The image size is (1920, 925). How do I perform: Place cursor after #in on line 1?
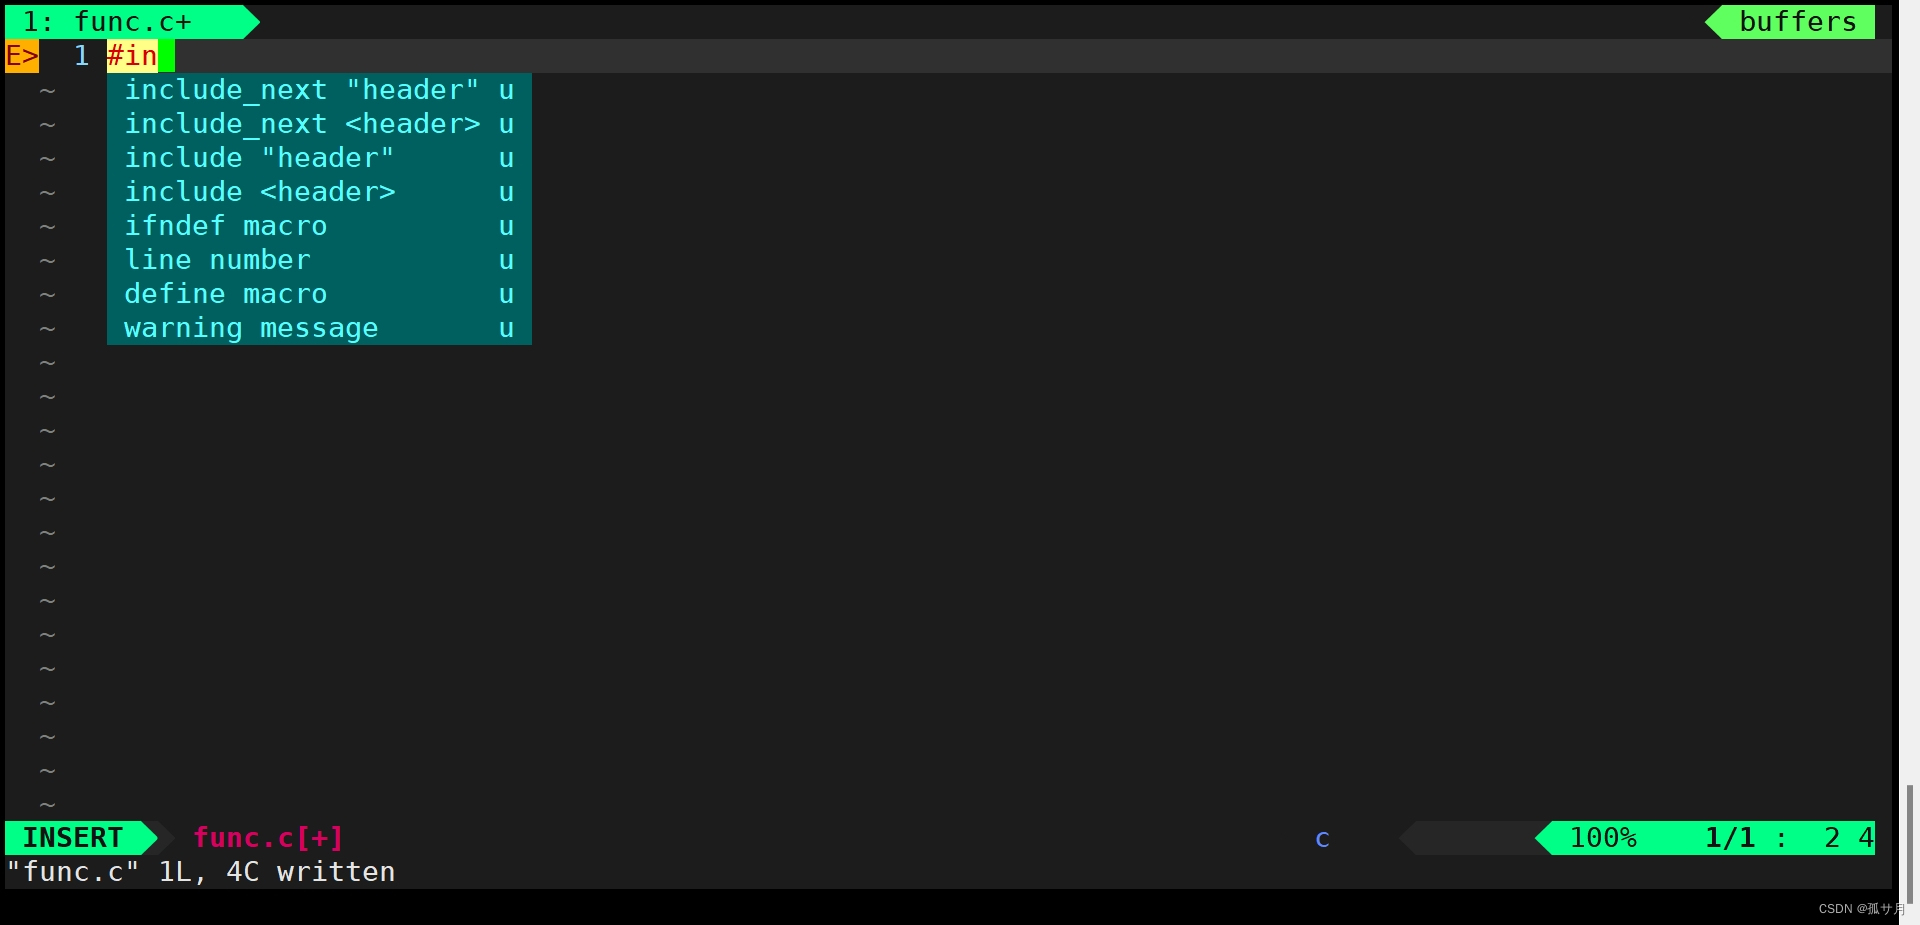click(166, 55)
